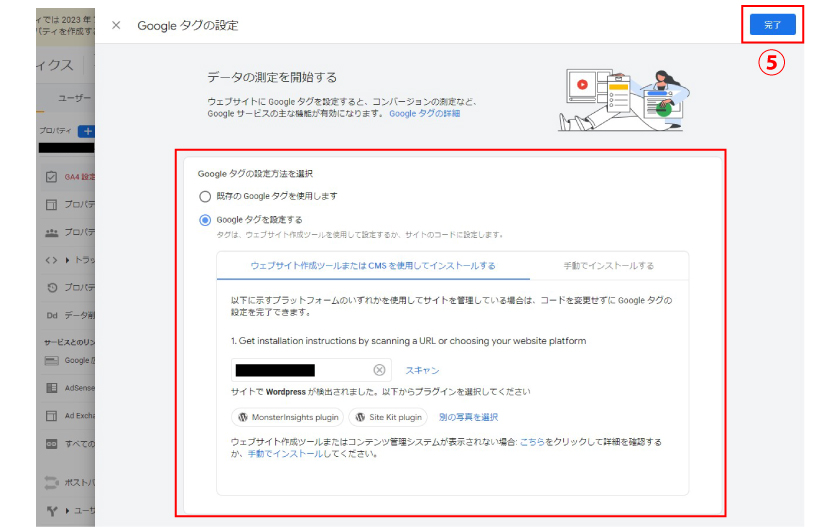
Task: Select 既存の Google タグを使用します radio option
Action: coord(205,196)
